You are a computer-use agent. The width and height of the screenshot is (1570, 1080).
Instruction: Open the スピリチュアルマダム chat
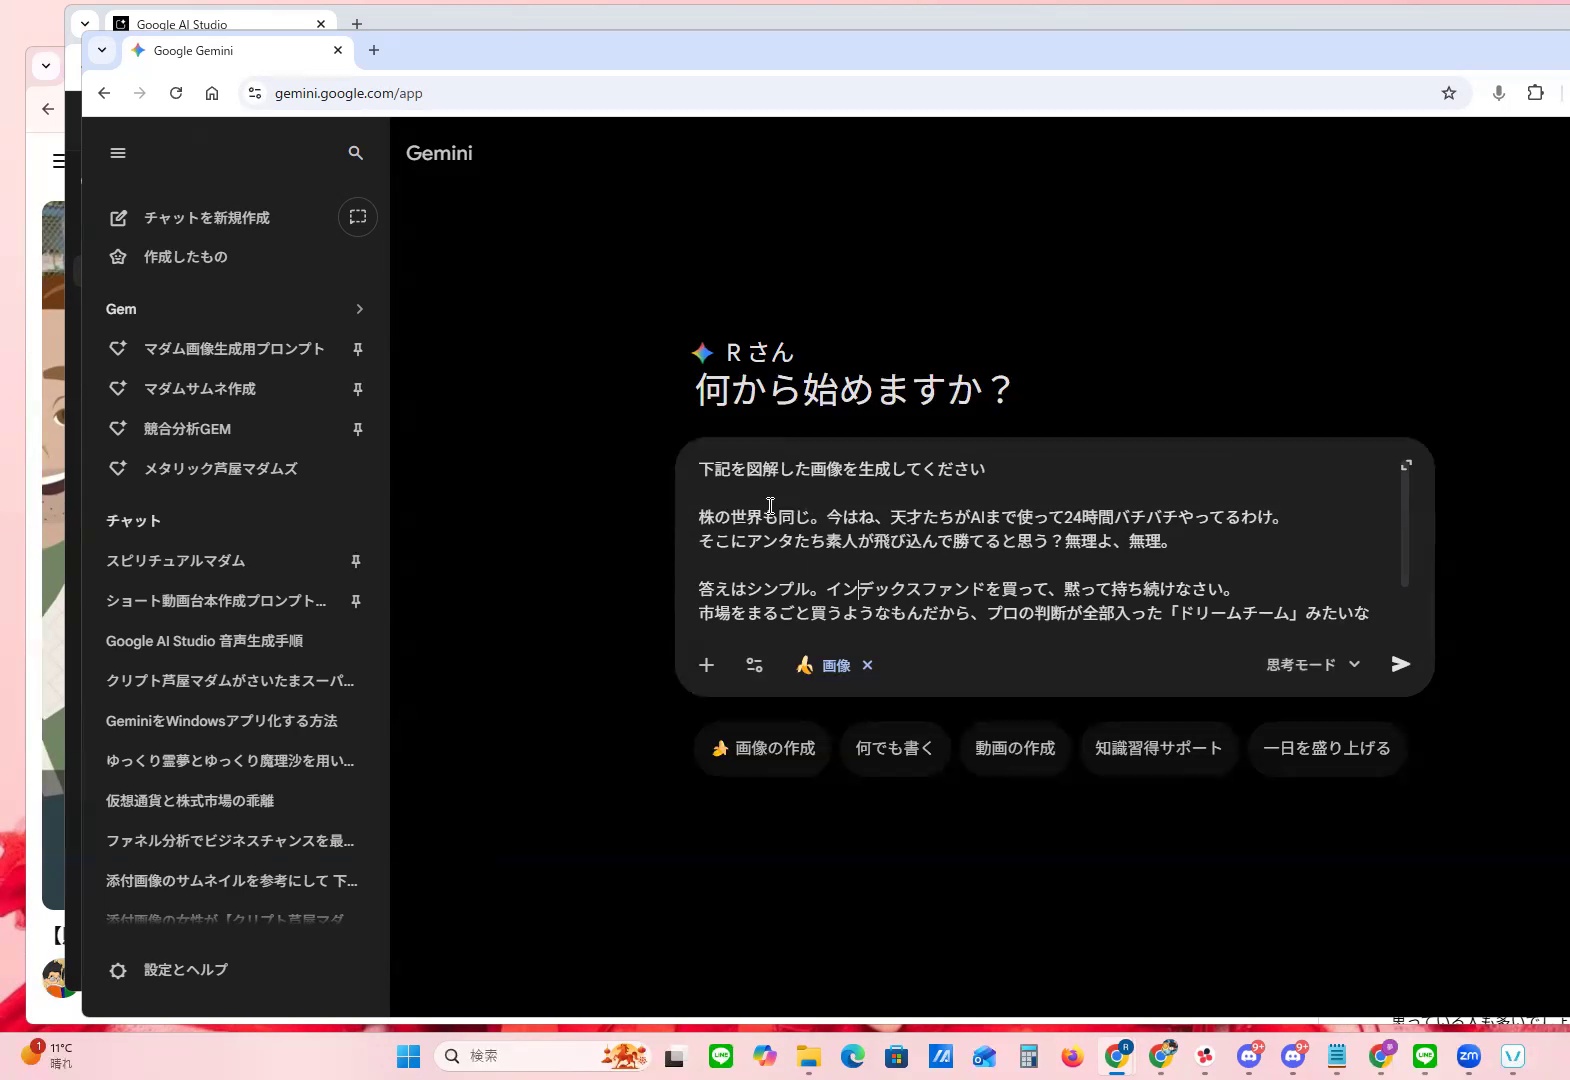pos(176,561)
